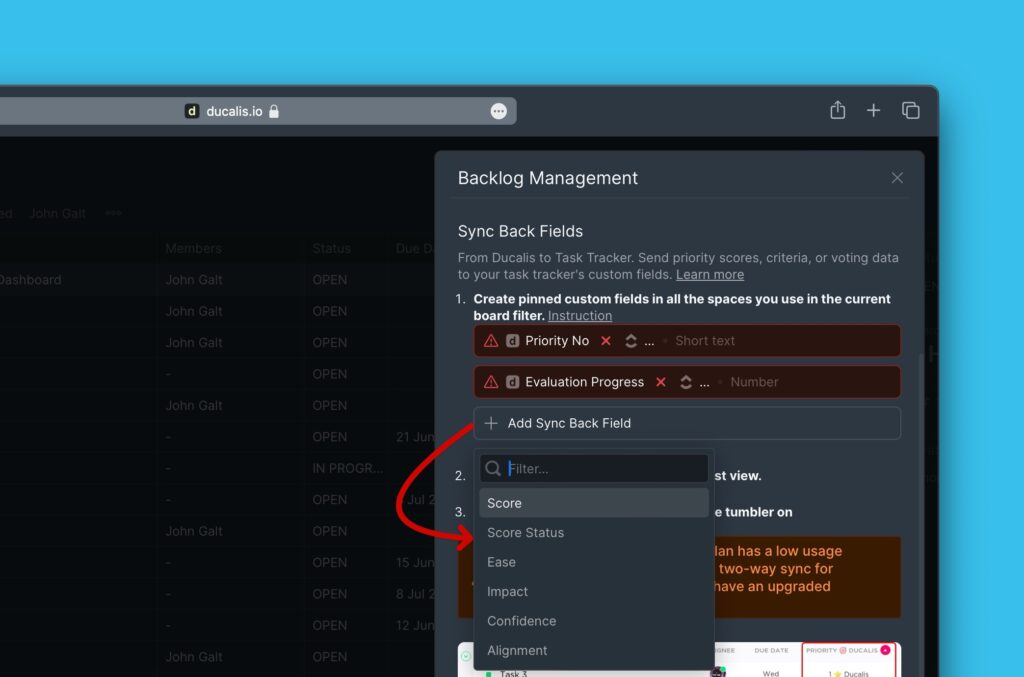1024x677 pixels.
Task: Close the Backlog Management panel
Action: (x=897, y=178)
